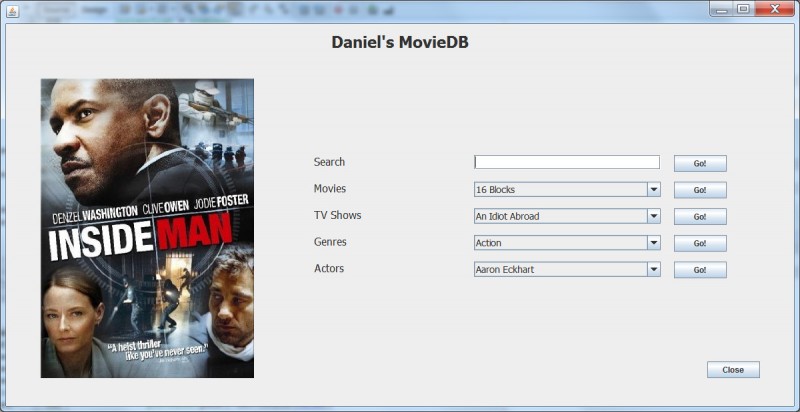Image resolution: width=800 pixels, height=412 pixels.
Task: Click the Go! button next to Search
Action: click(x=700, y=164)
